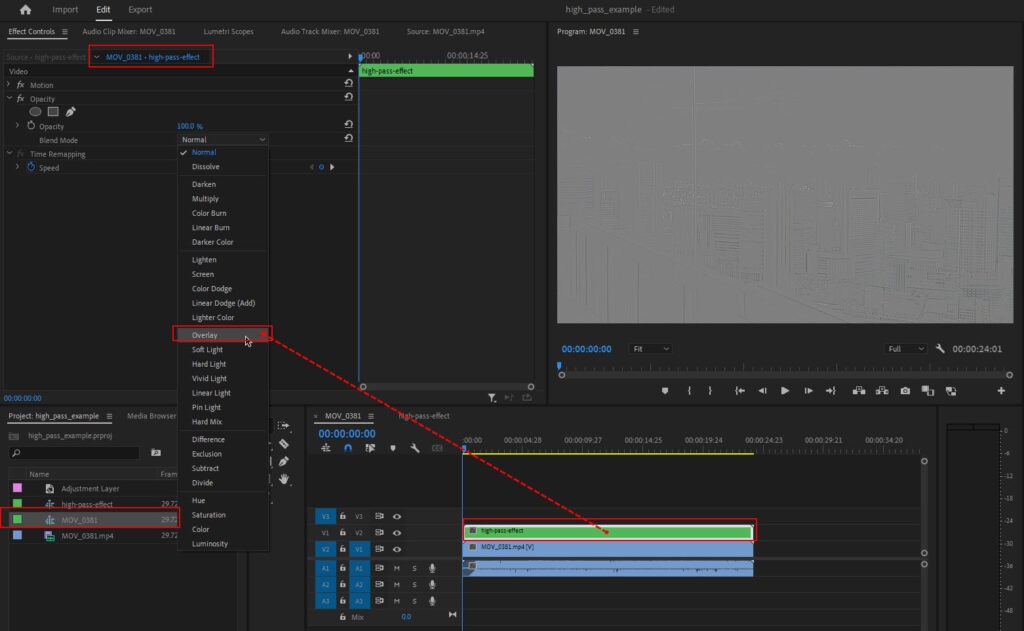This screenshot has width=1024, height=631.
Task: Click the free draw bezier pen mask icon
Action: click(71, 112)
